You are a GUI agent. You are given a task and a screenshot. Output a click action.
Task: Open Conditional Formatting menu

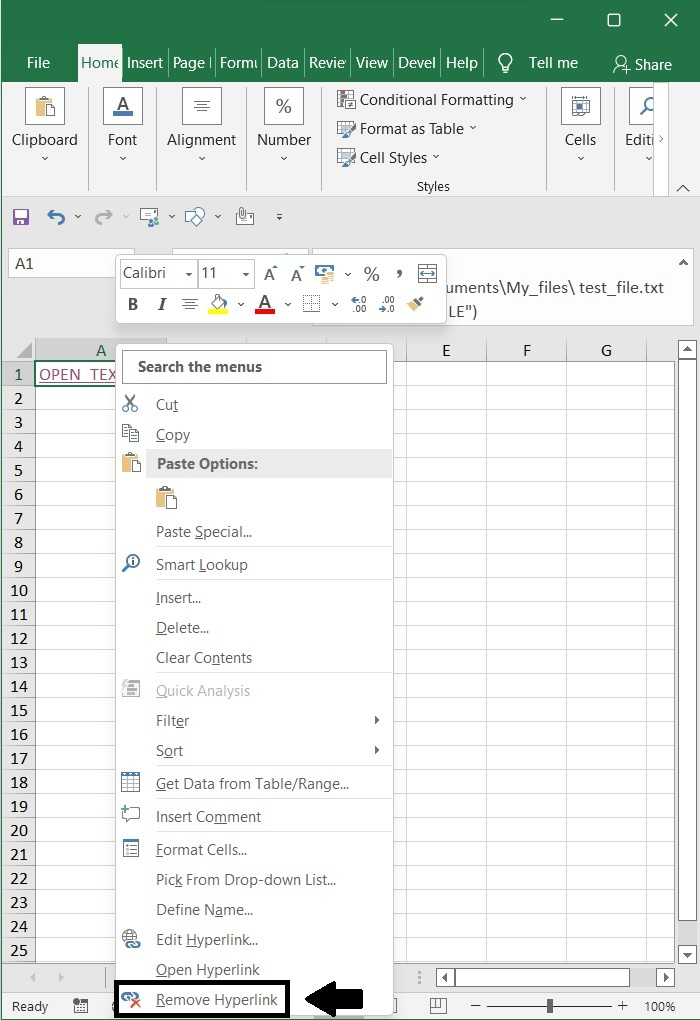[431, 100]
